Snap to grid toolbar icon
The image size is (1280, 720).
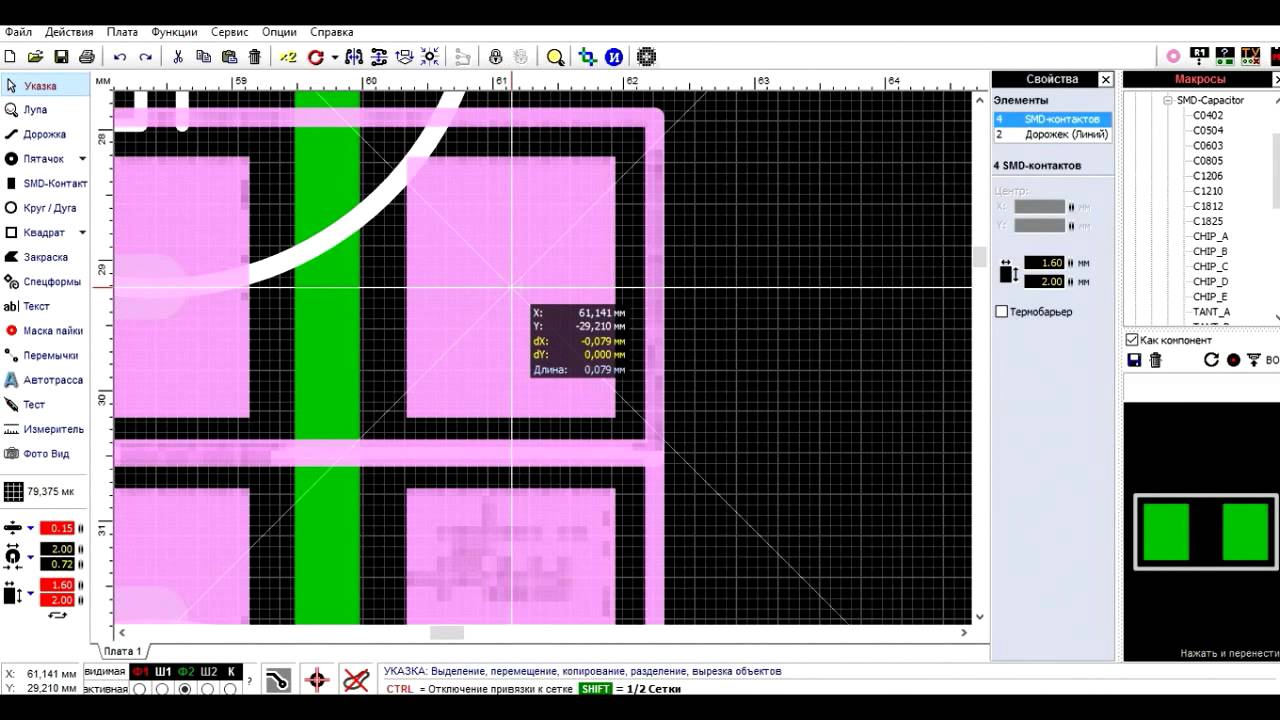coord(430,57)
